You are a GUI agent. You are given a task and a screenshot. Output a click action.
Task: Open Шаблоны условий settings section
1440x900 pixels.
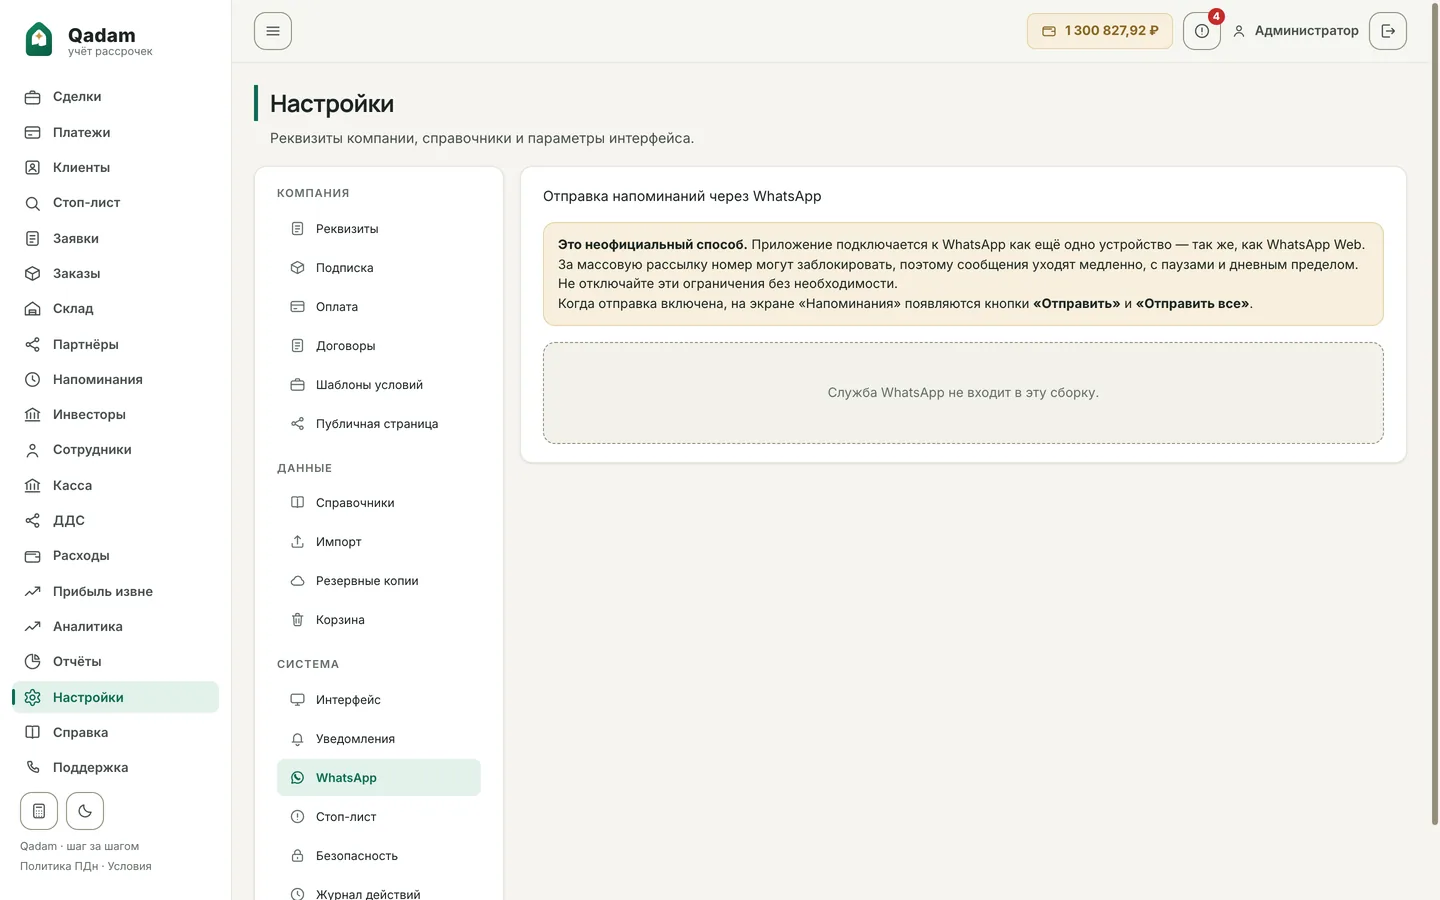[379, 385]
